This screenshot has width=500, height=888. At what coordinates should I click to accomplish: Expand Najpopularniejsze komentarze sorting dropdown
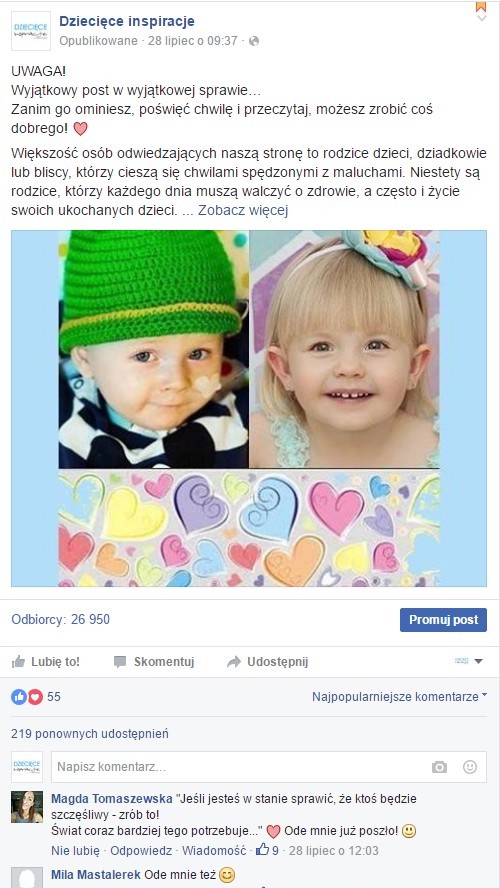[x=399, y=697]
